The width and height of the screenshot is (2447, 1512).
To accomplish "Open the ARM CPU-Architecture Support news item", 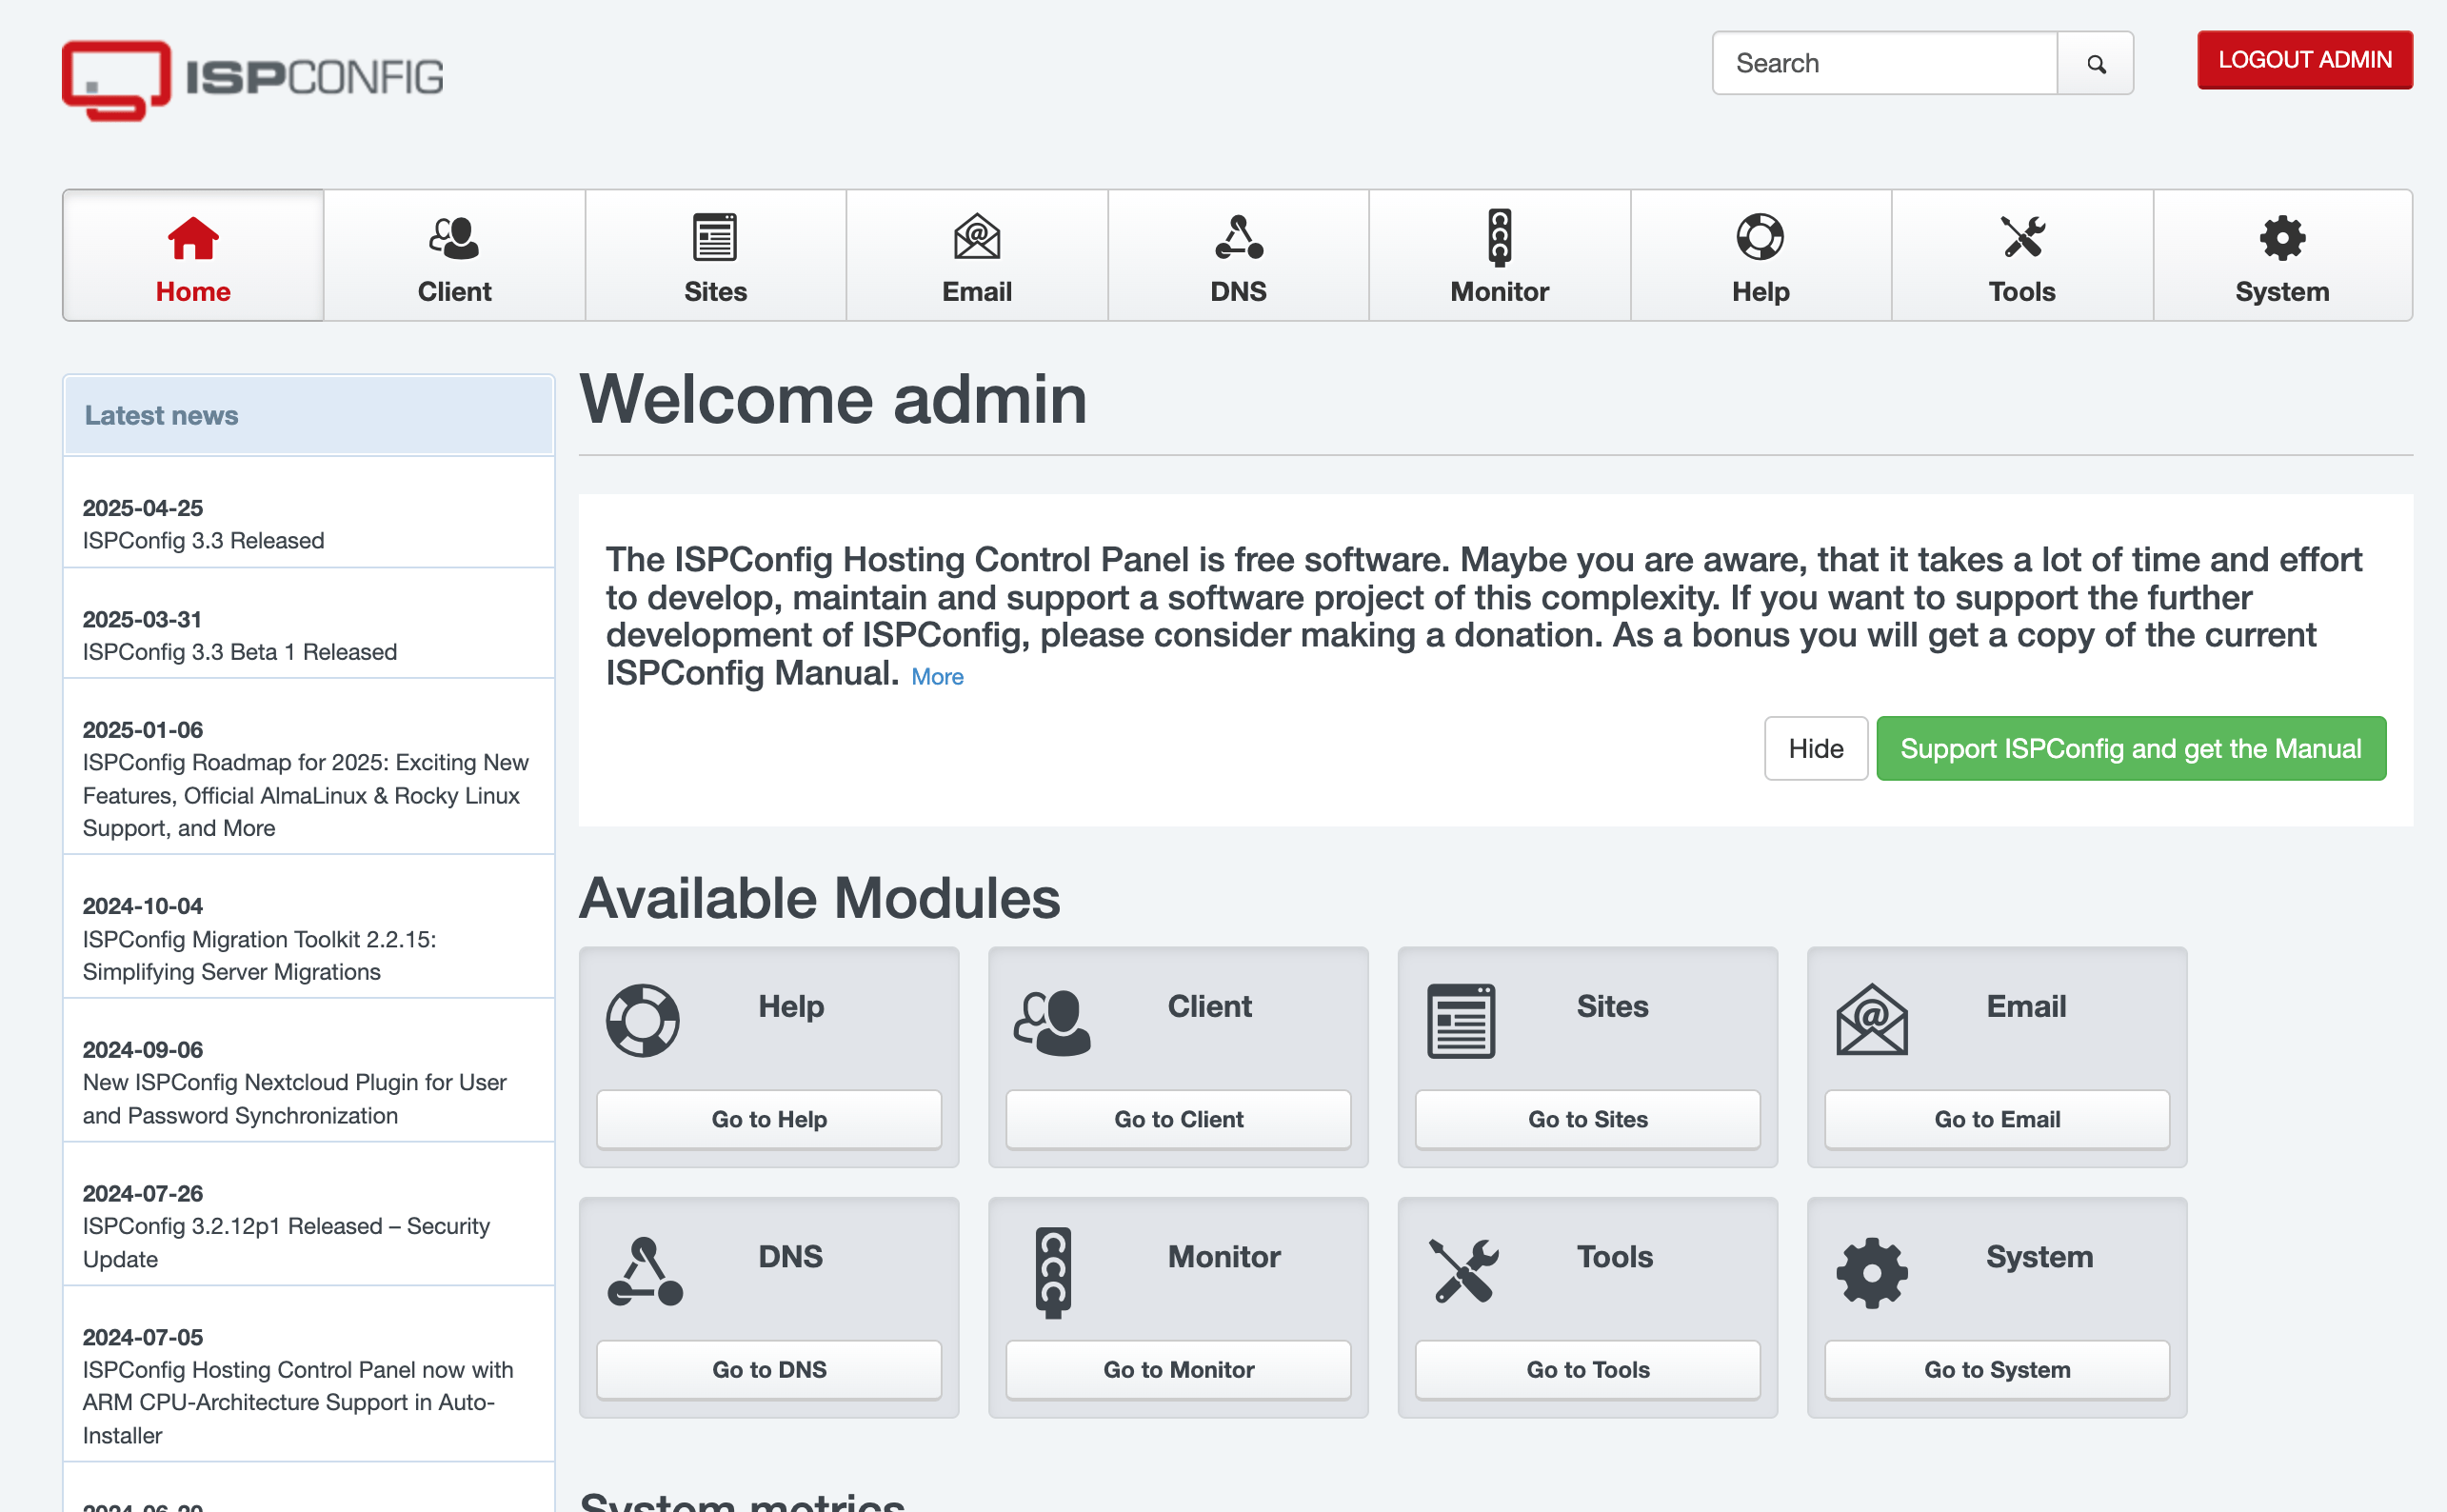I will [298, 1402].
